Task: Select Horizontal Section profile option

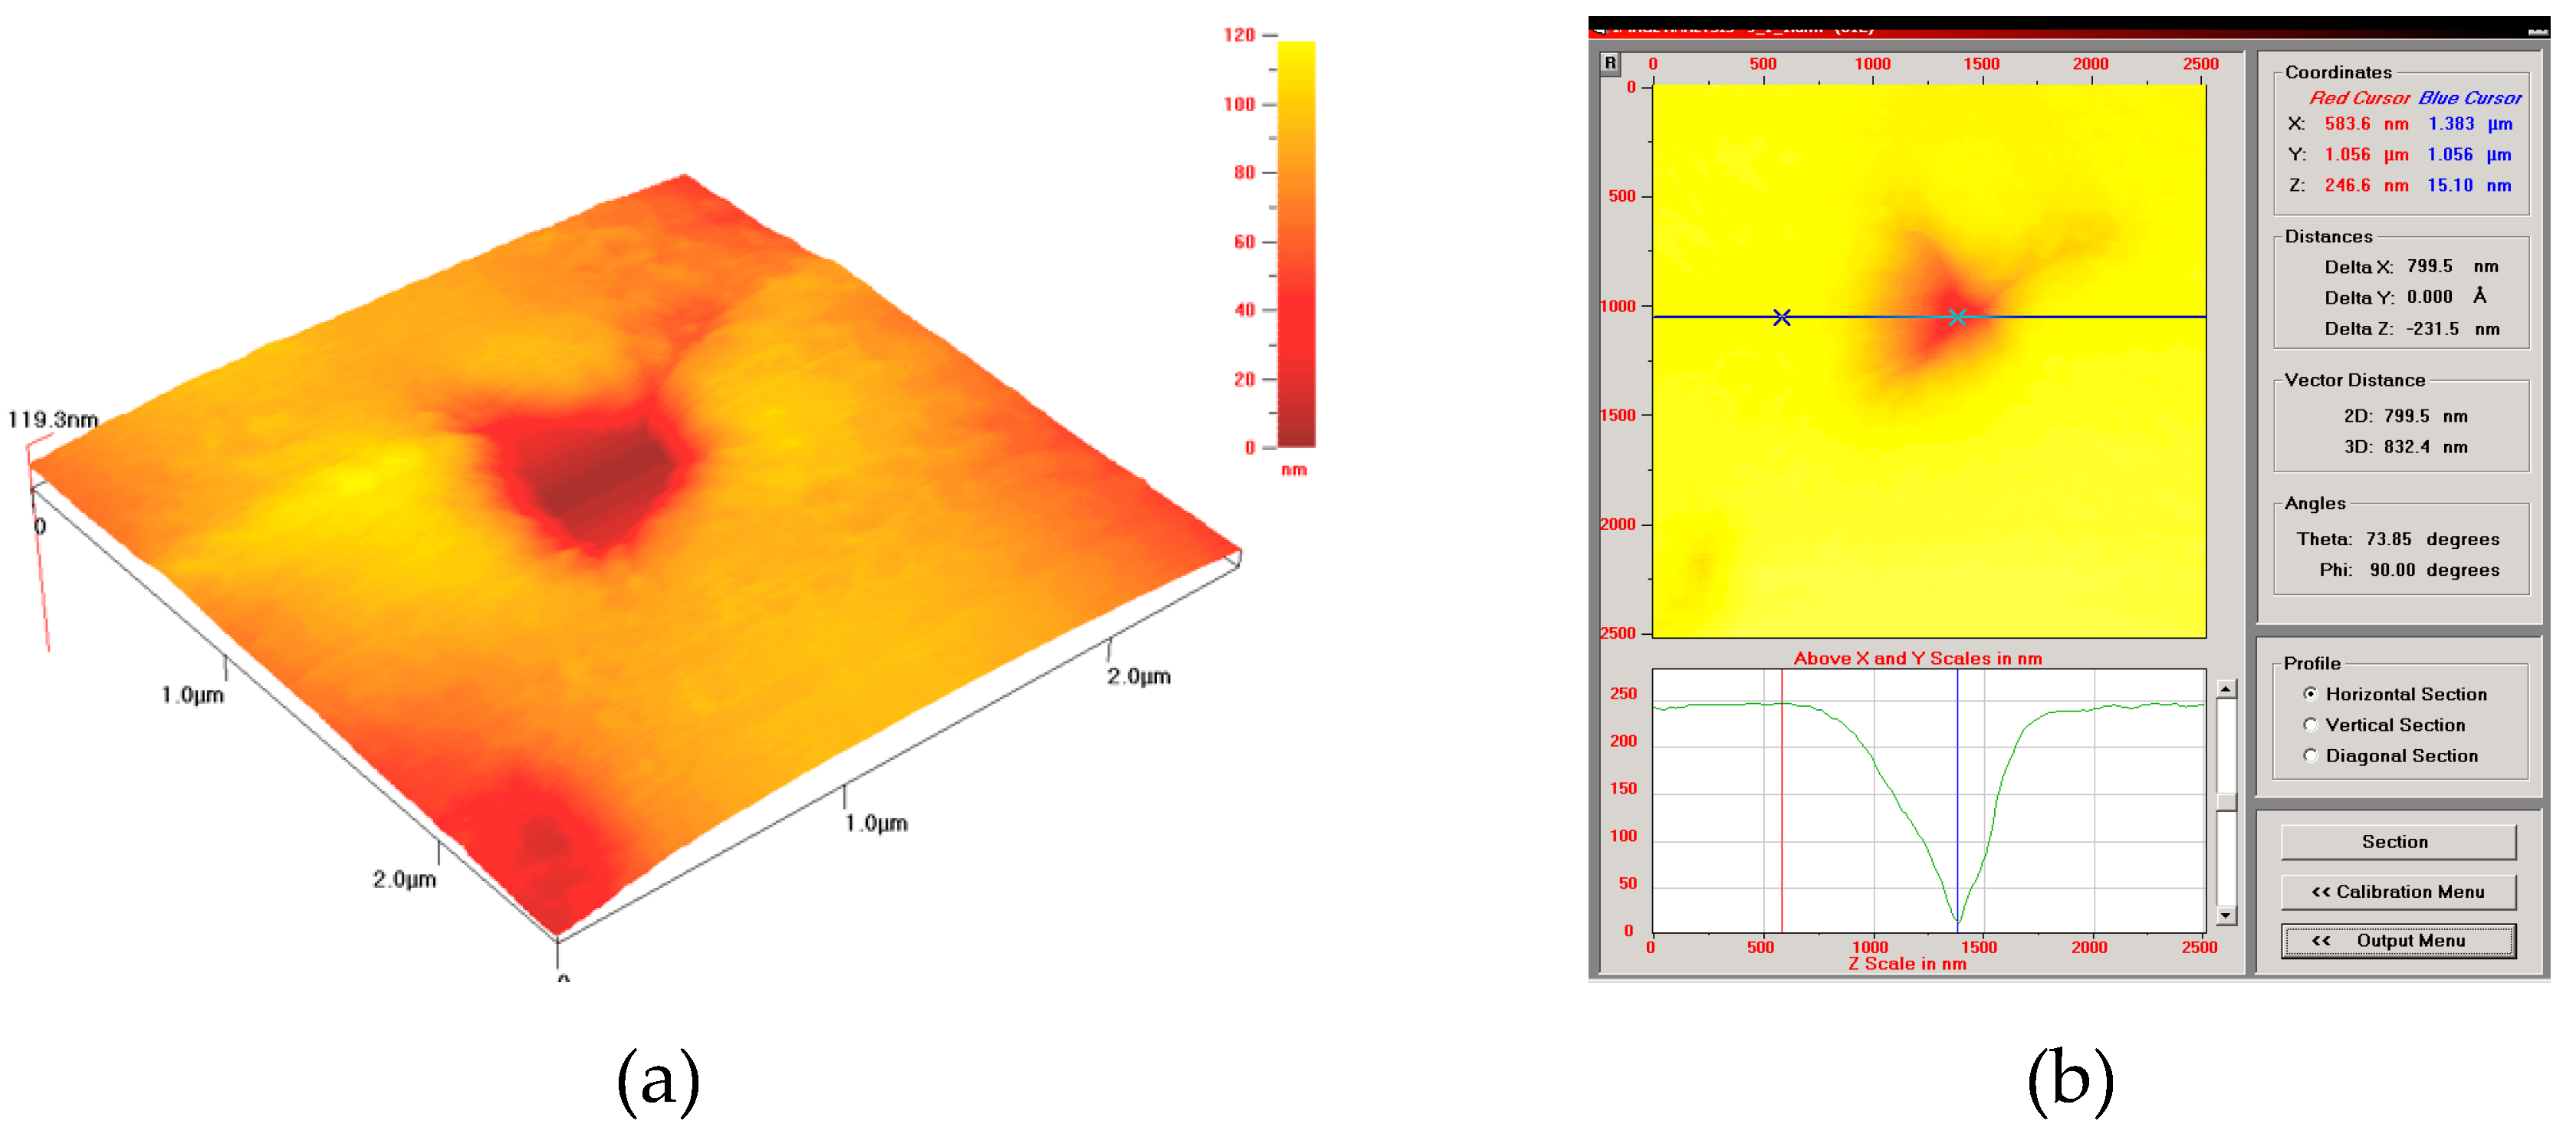Action: pyautogui.click(x=2310, y=694)
